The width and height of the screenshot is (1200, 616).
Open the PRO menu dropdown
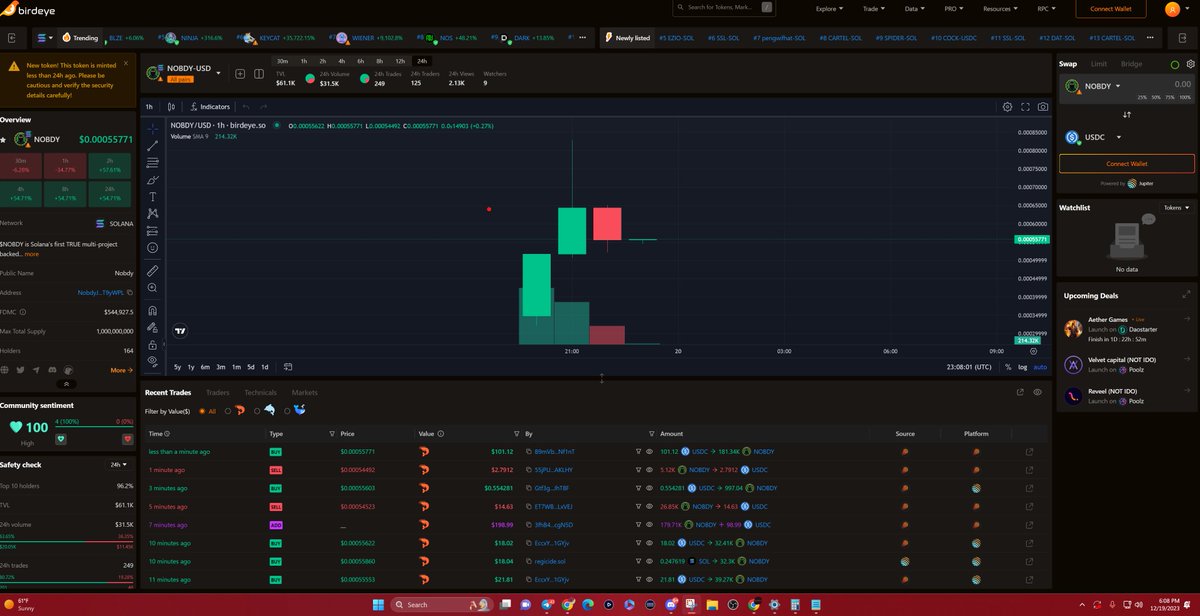coord(955,9)
